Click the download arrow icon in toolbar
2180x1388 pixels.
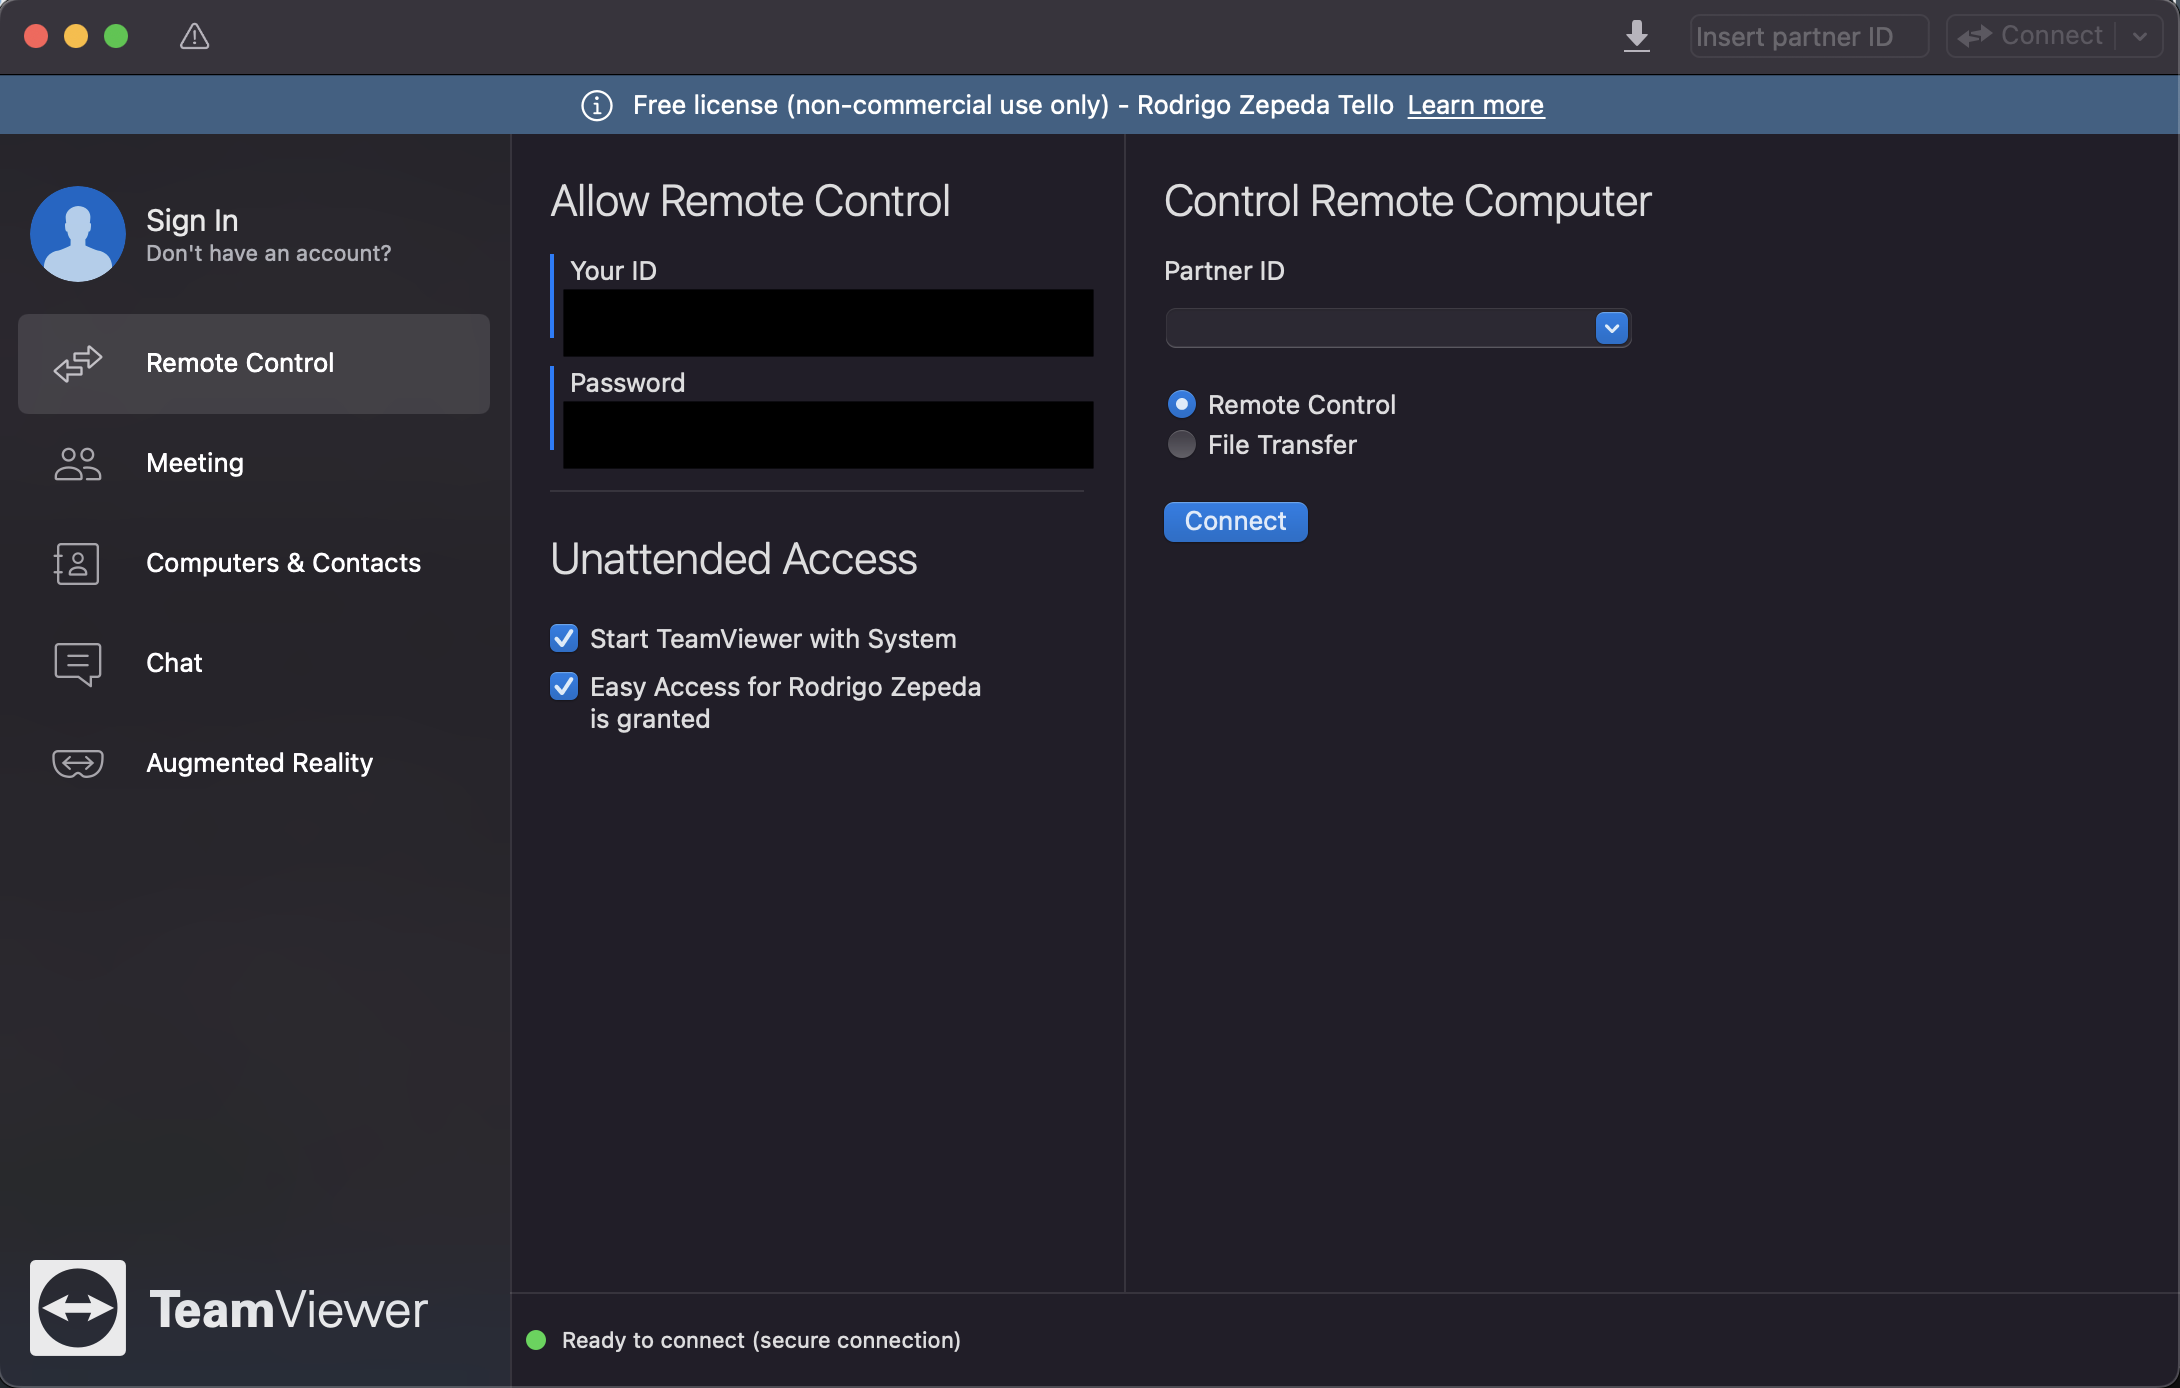1636,37
